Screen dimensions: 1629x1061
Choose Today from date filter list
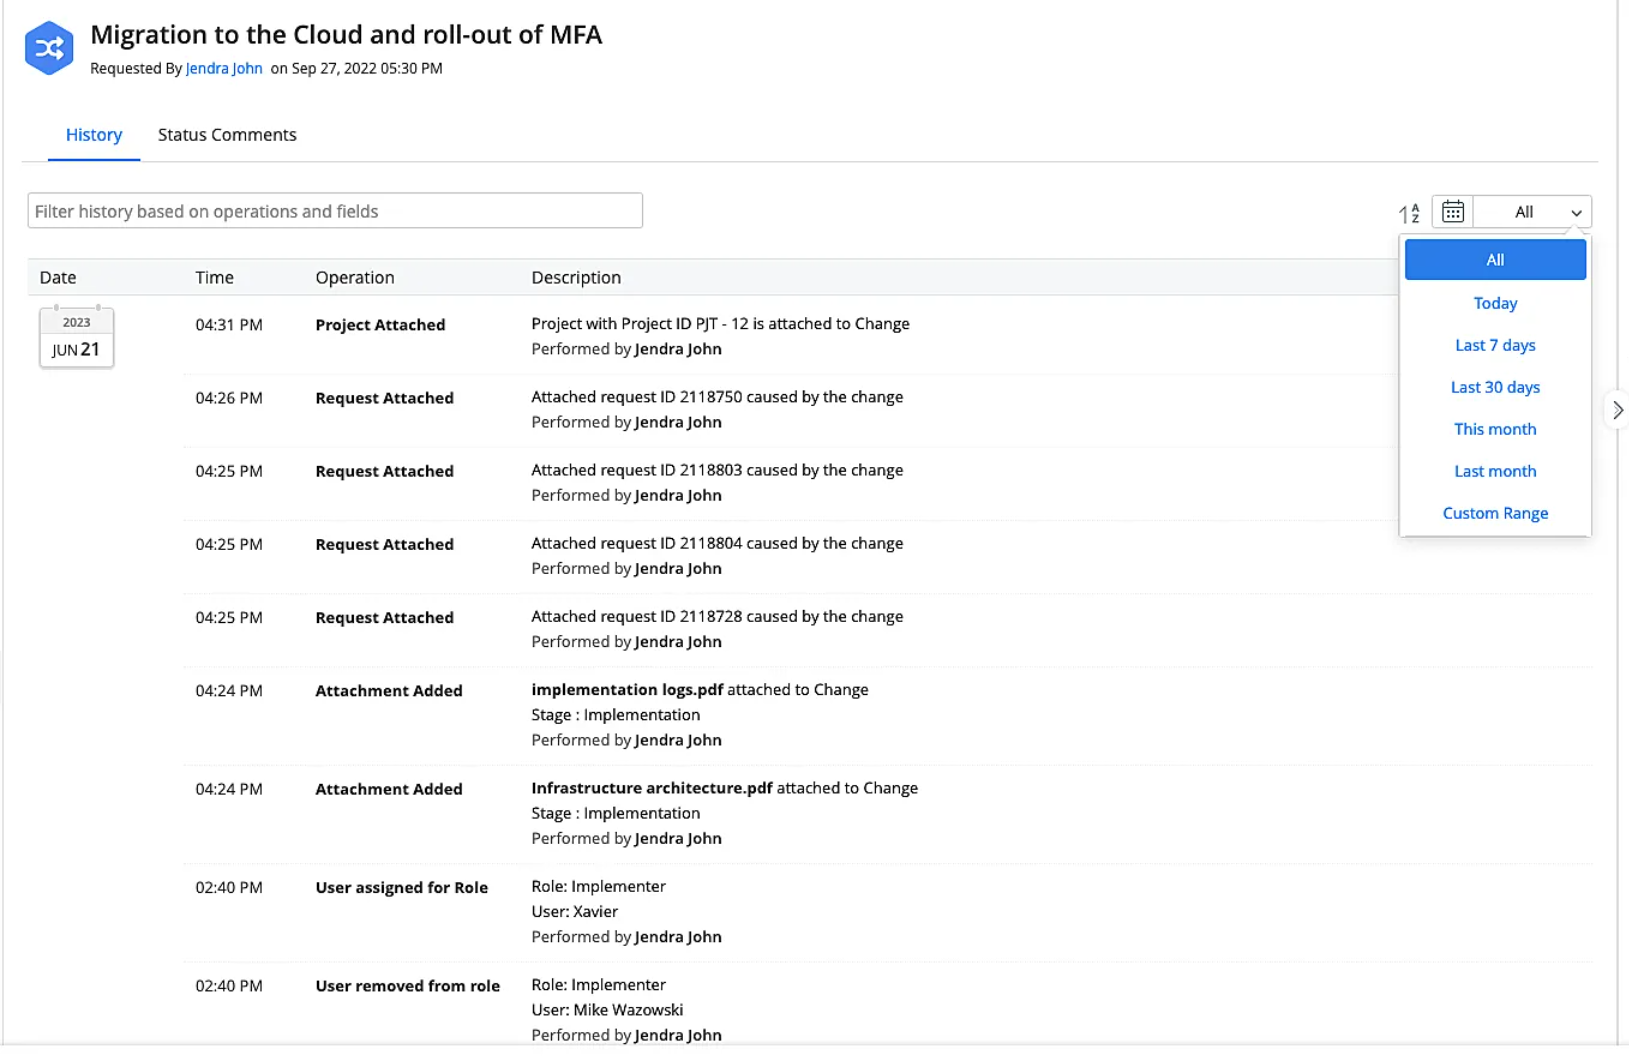pyautogui.click(x=1495, y=303)
